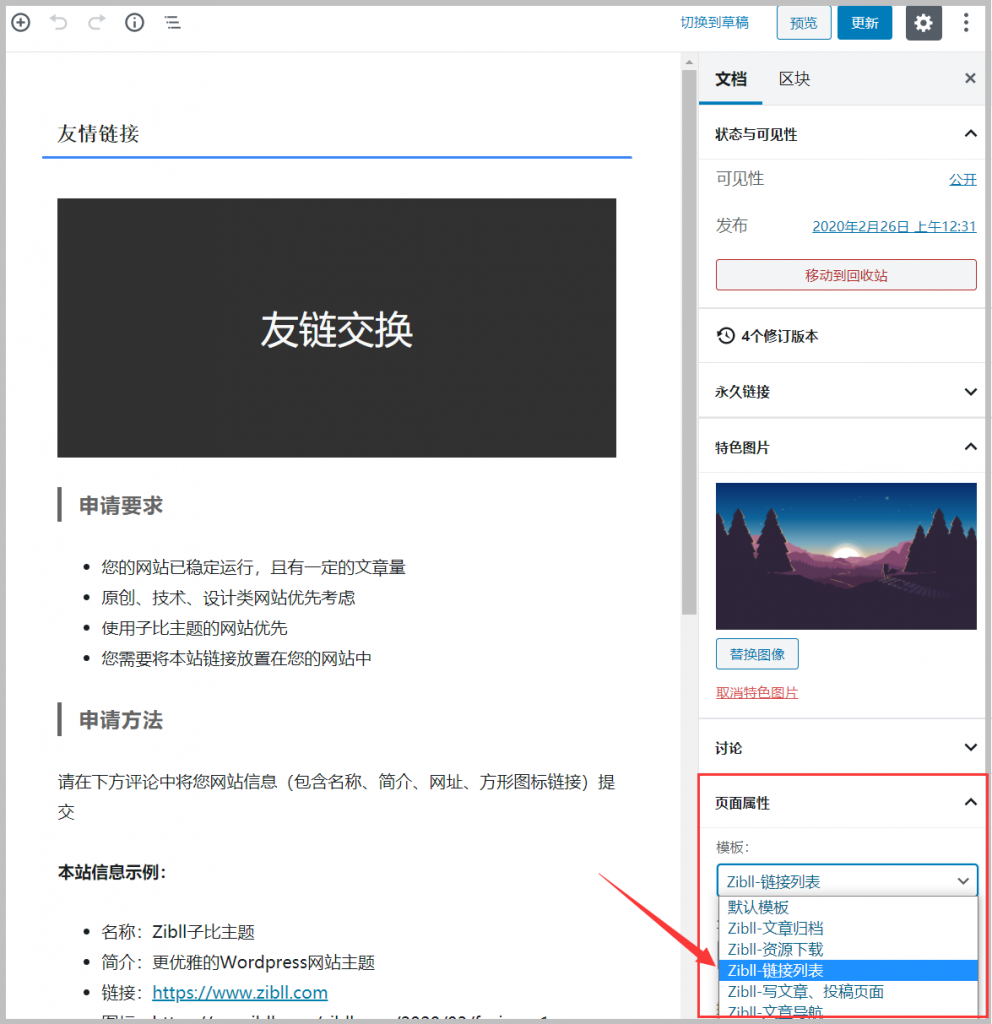Click the add block plus icon

click(20, 22)
